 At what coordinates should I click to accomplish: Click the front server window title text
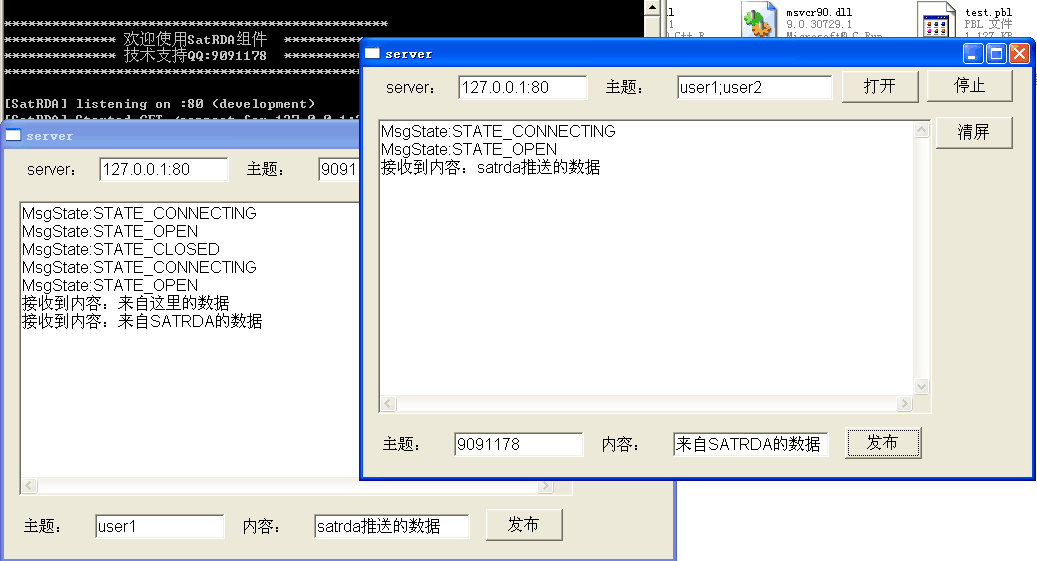coord(409,54)
